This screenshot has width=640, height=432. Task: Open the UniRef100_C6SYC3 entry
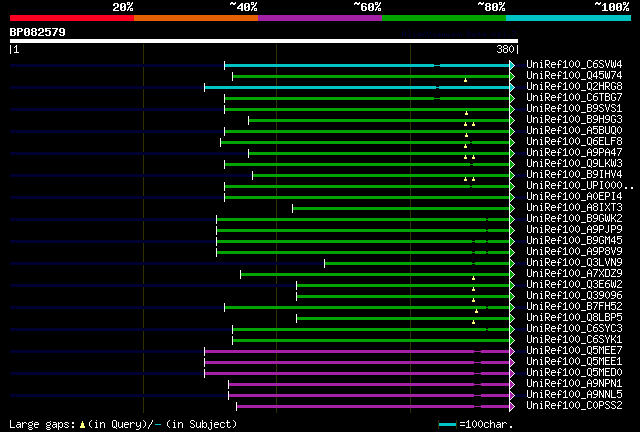(574, 329)
